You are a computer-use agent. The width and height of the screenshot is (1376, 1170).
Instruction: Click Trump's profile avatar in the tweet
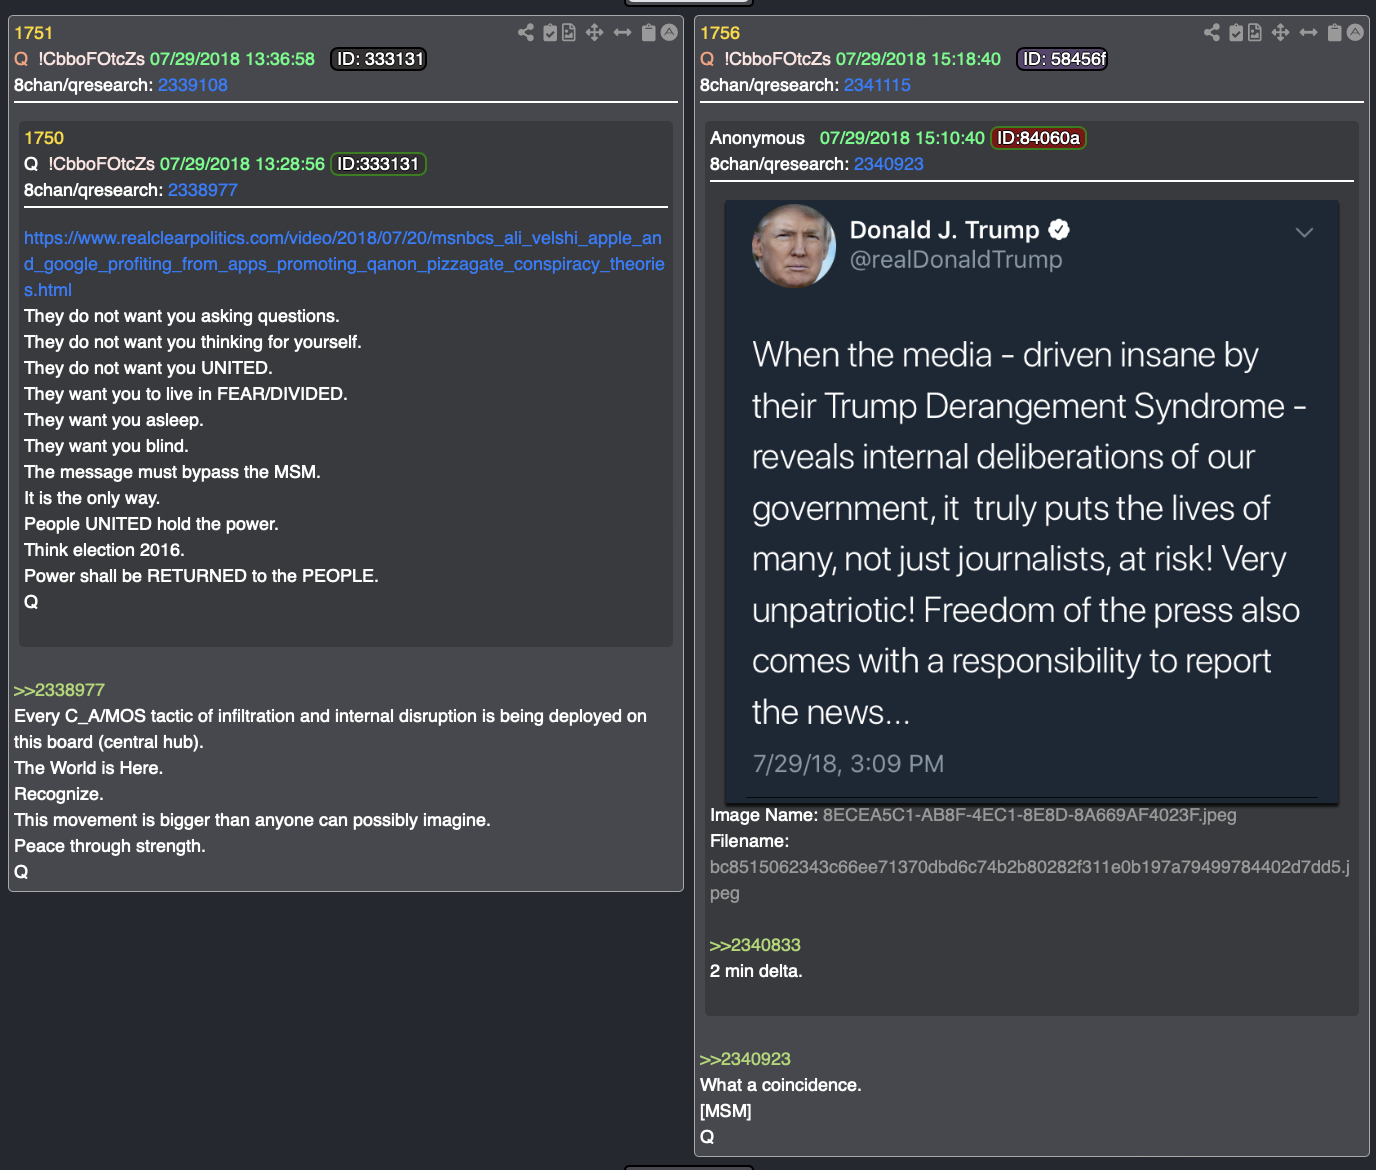(x=794, y=246)
